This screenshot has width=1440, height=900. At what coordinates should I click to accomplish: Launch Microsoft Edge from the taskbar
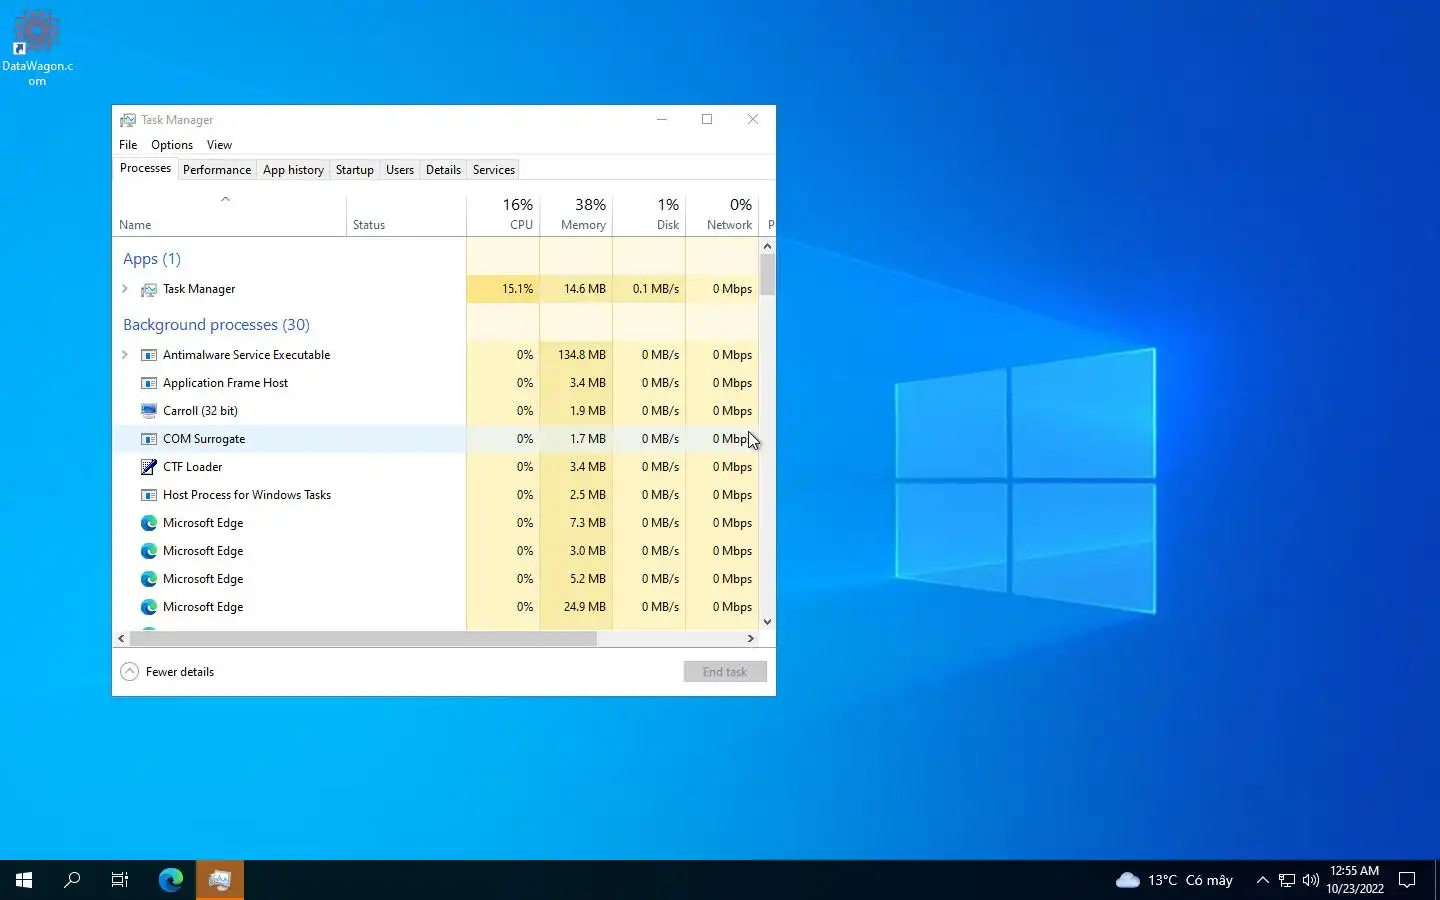[x=171, y=880]
